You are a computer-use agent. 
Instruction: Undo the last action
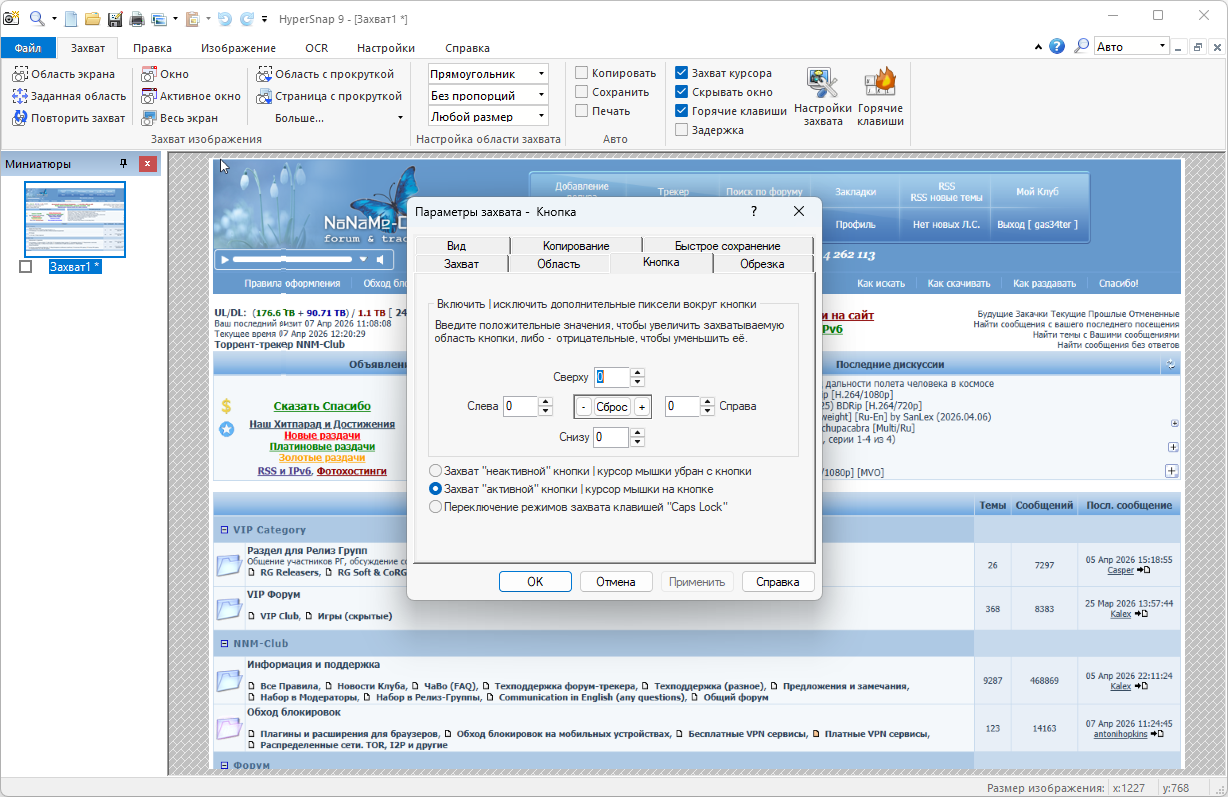224,18
